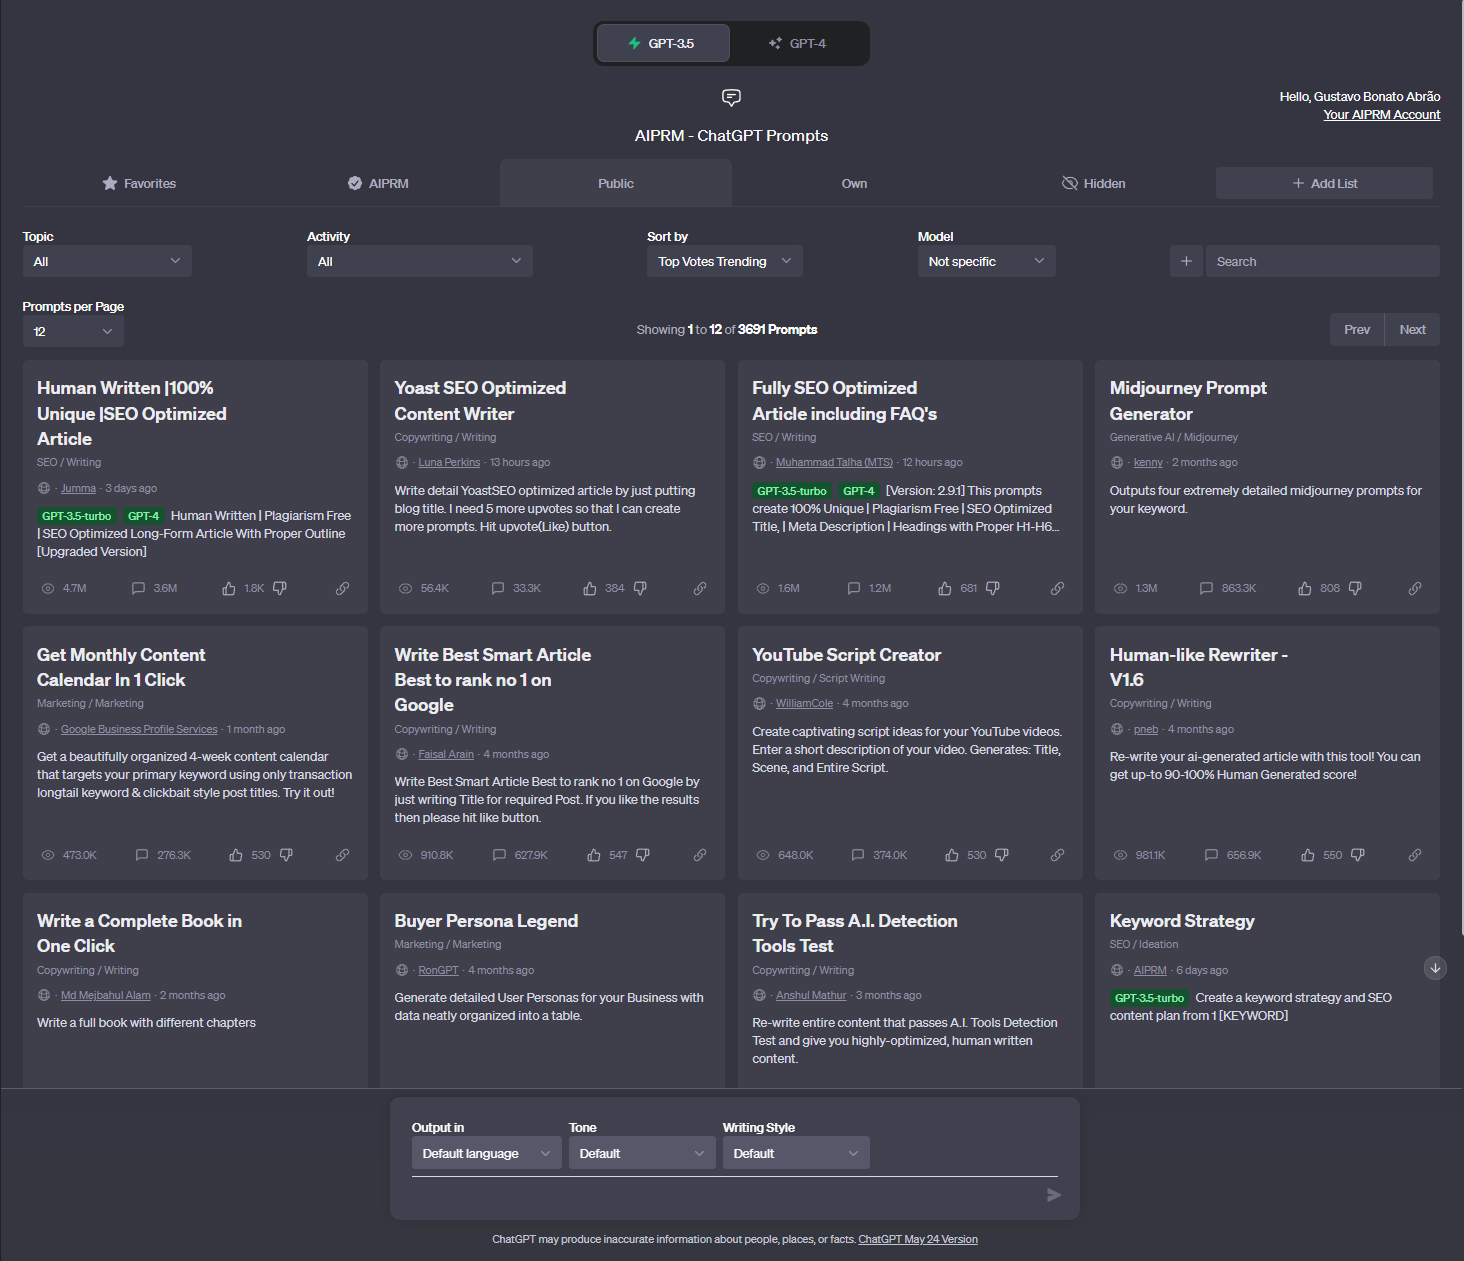
Task: Upvote Yoast SEO Optimized Content Writer
Action: (590, 588)
